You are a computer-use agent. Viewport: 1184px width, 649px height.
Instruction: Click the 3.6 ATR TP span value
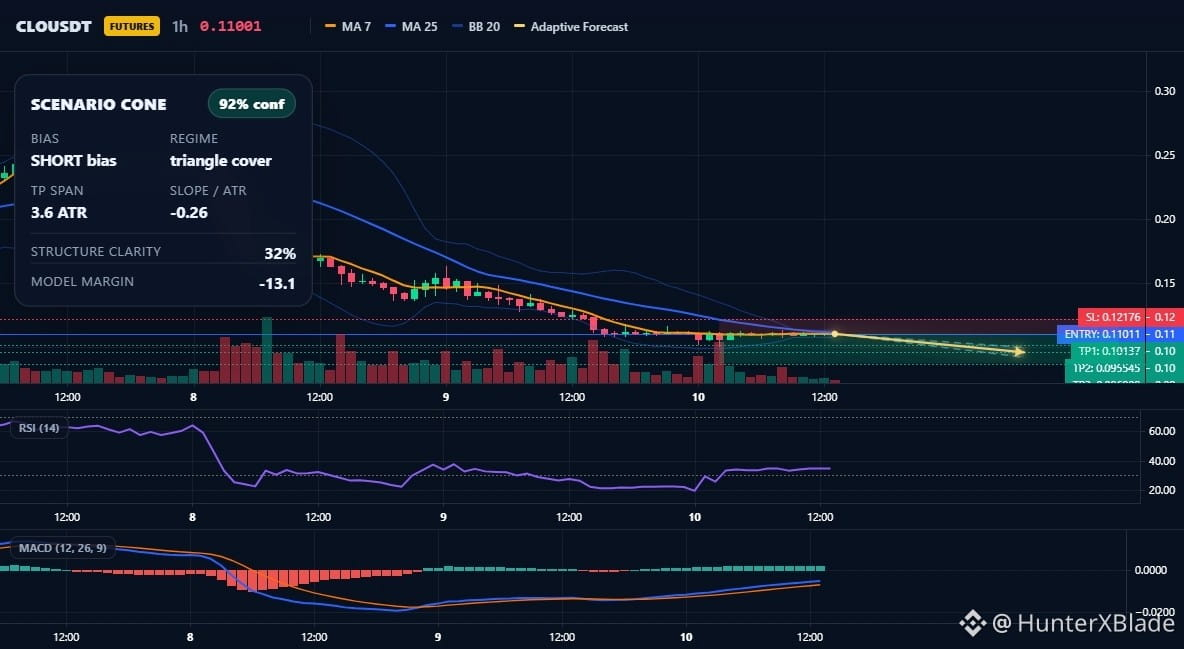(x=59, y=212)
